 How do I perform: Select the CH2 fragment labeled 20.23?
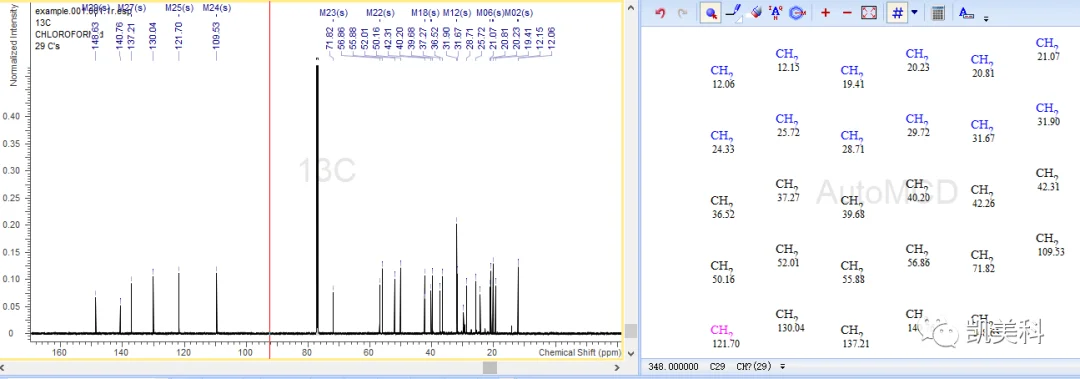coord(917,60)
